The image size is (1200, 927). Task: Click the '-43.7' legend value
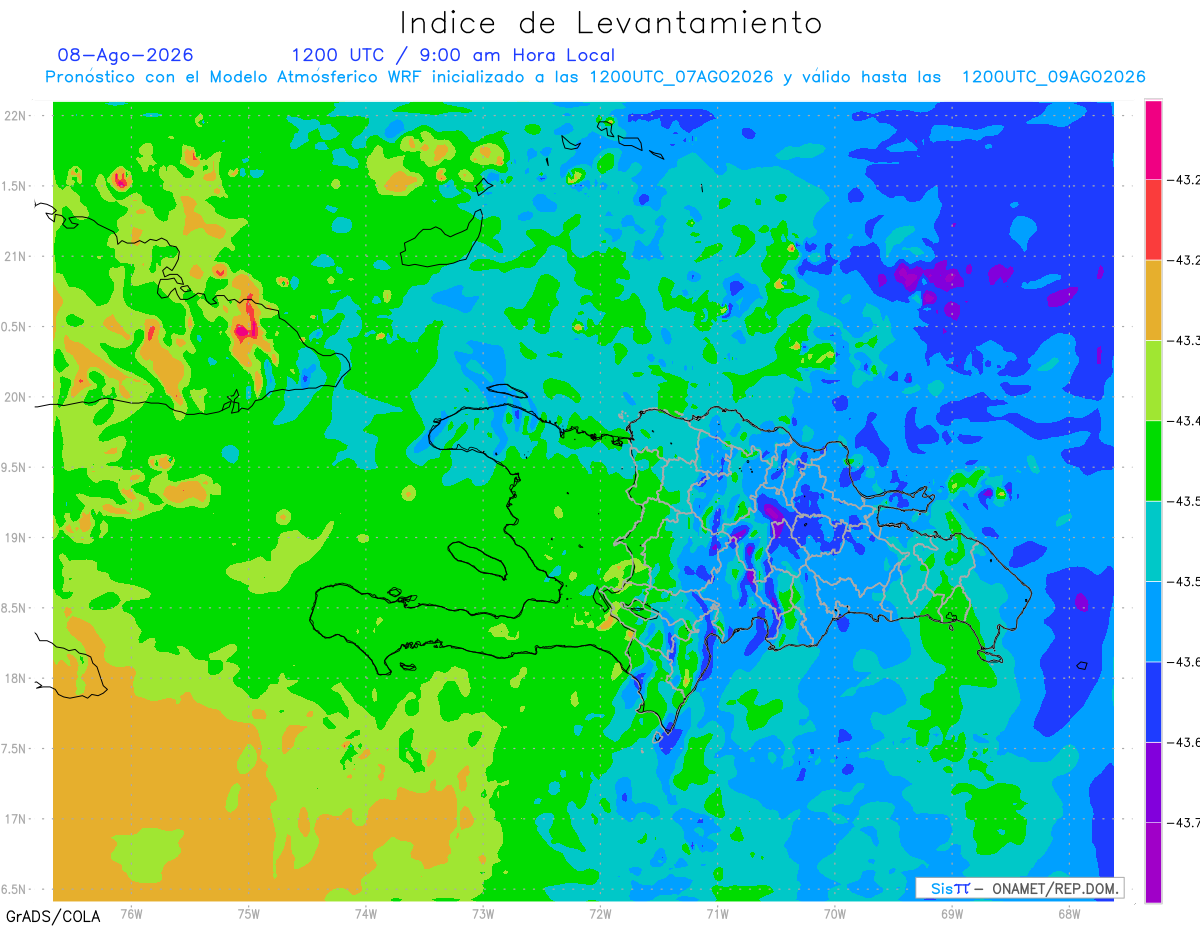click(1183, 822)
